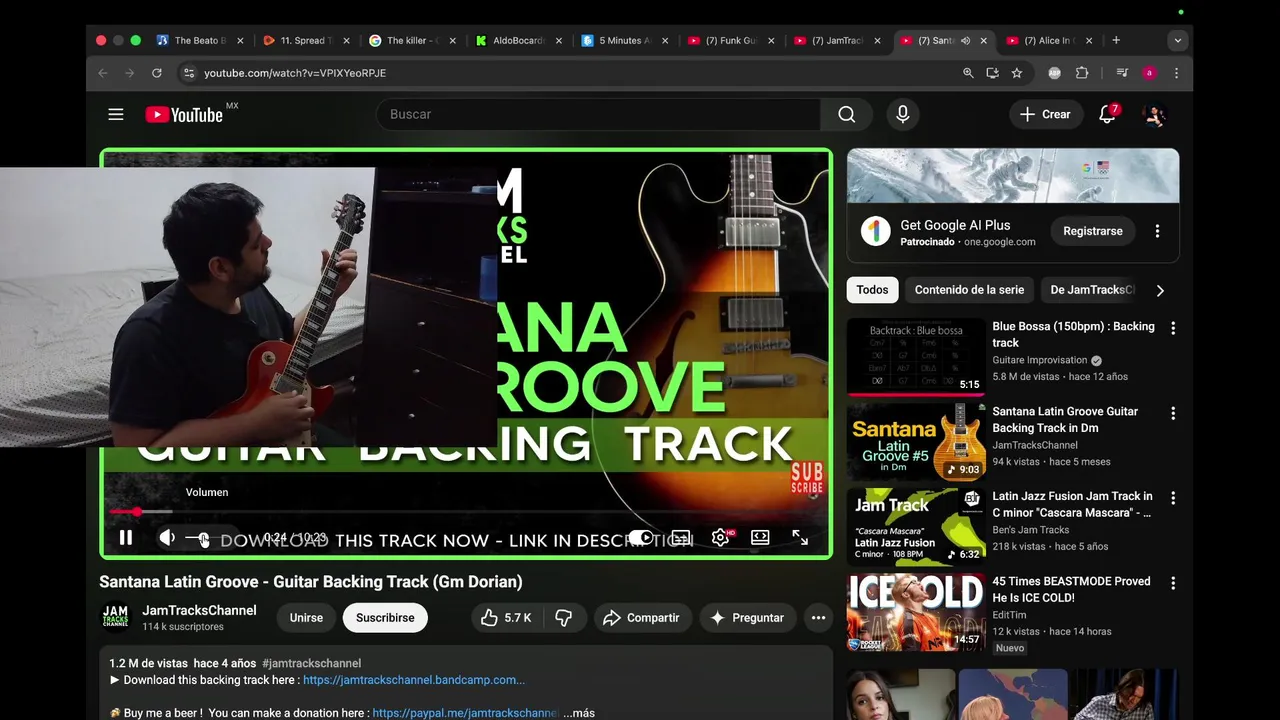Select the Contenido de la serie chip

tap(969, 290)
